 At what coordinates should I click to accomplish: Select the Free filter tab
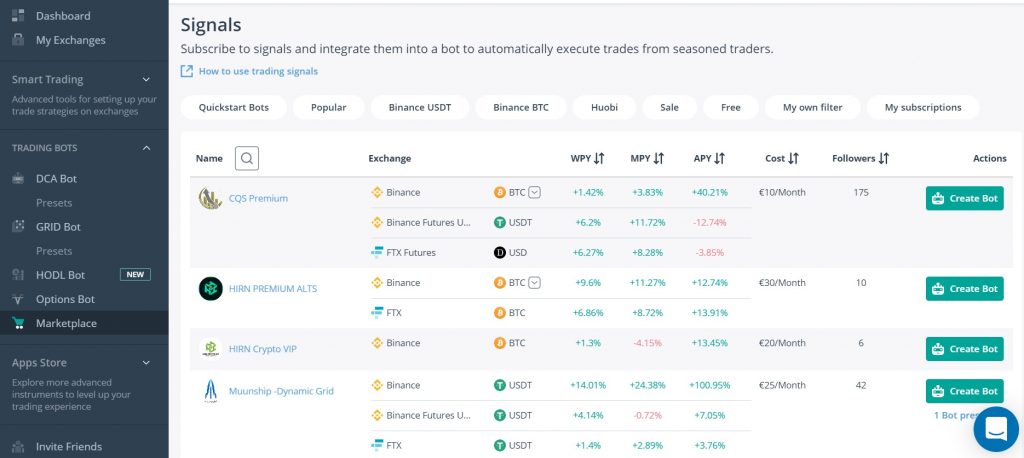730,107
